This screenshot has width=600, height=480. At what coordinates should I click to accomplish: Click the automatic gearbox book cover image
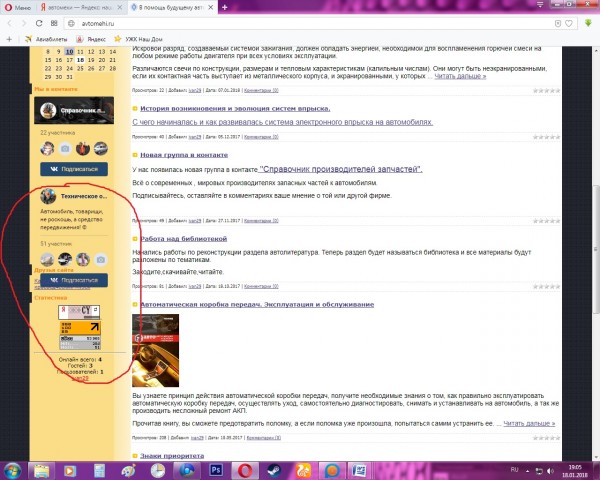click(x=155, y=351)
